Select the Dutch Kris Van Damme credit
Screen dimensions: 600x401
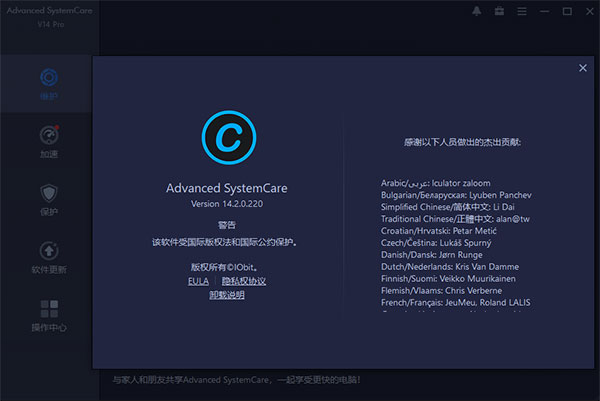(x=450, y=267)
